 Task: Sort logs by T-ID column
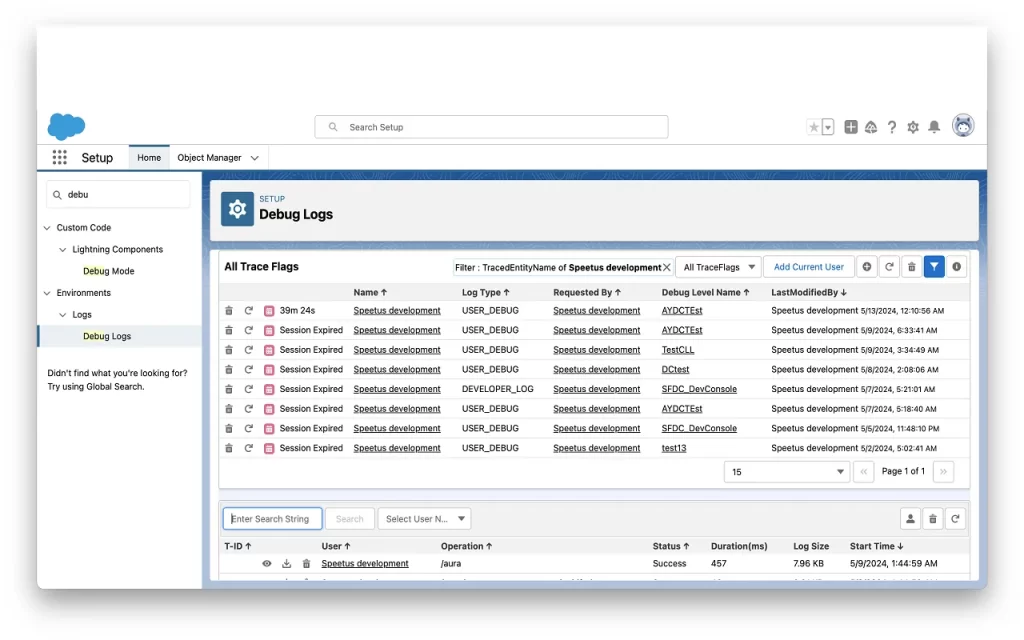pos(238,546)
